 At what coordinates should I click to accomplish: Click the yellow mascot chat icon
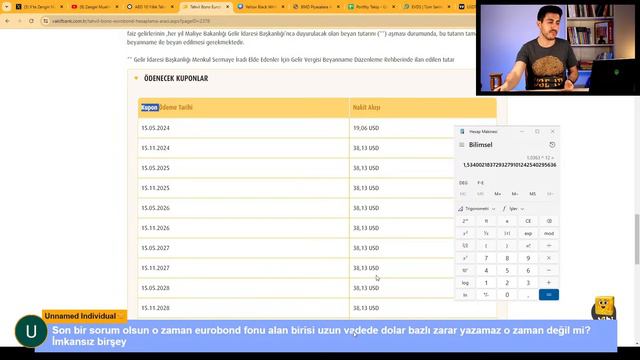pyautogui.click(x=604, y=308)
